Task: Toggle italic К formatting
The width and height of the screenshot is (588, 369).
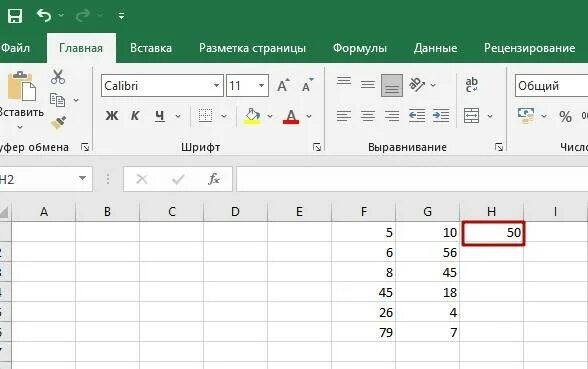Action: tap(135, 116)
